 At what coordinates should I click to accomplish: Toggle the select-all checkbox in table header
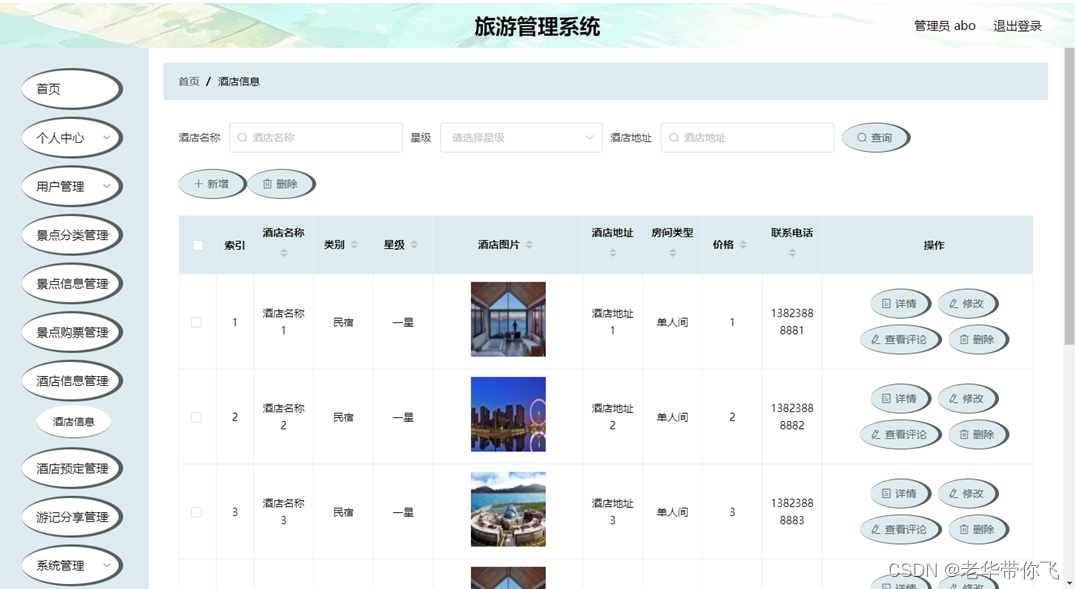197,245
